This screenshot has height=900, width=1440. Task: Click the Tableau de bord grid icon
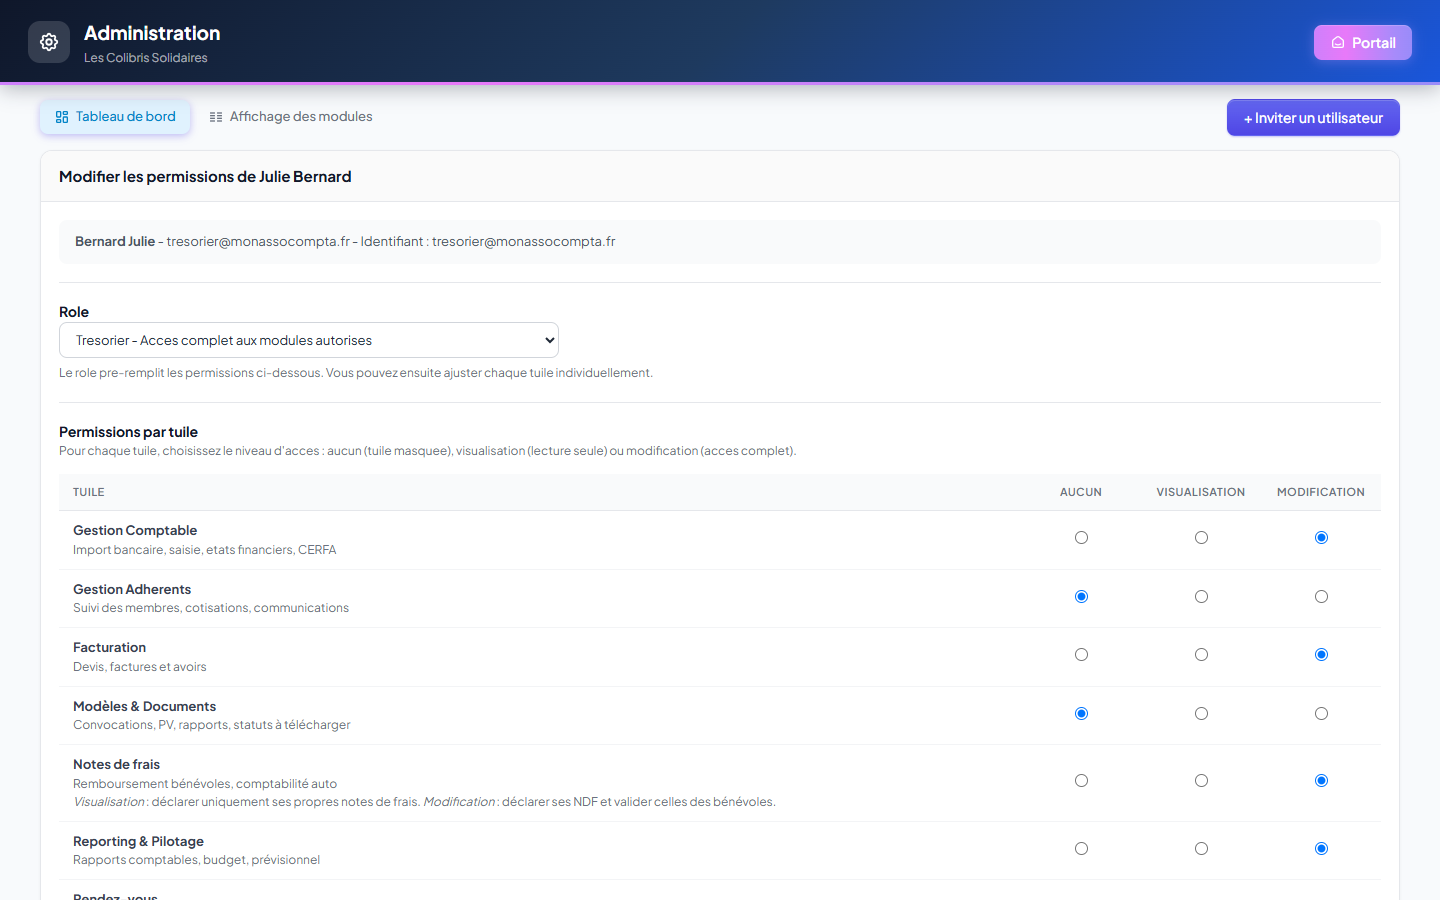[62, 117]
